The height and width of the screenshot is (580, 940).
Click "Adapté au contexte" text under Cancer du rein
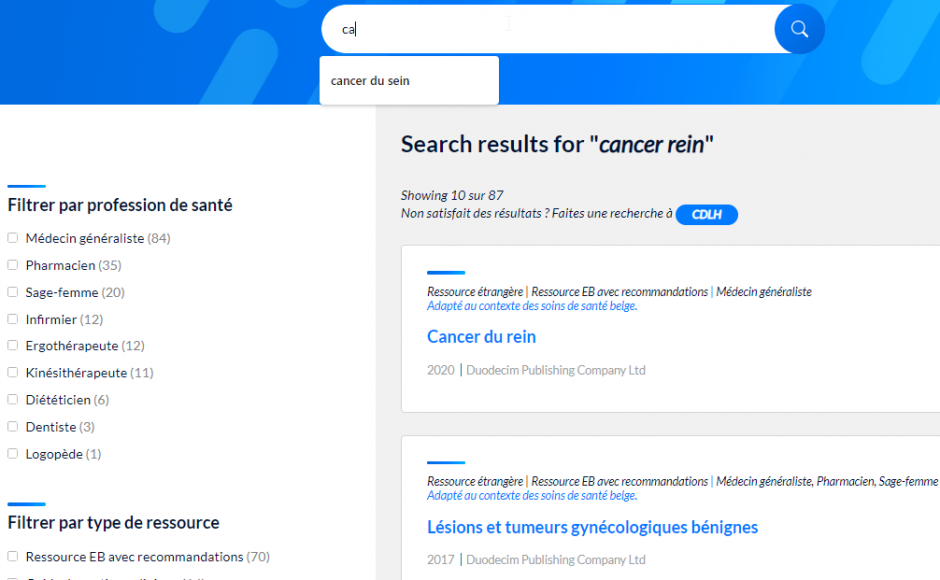(x=532, y=306)
